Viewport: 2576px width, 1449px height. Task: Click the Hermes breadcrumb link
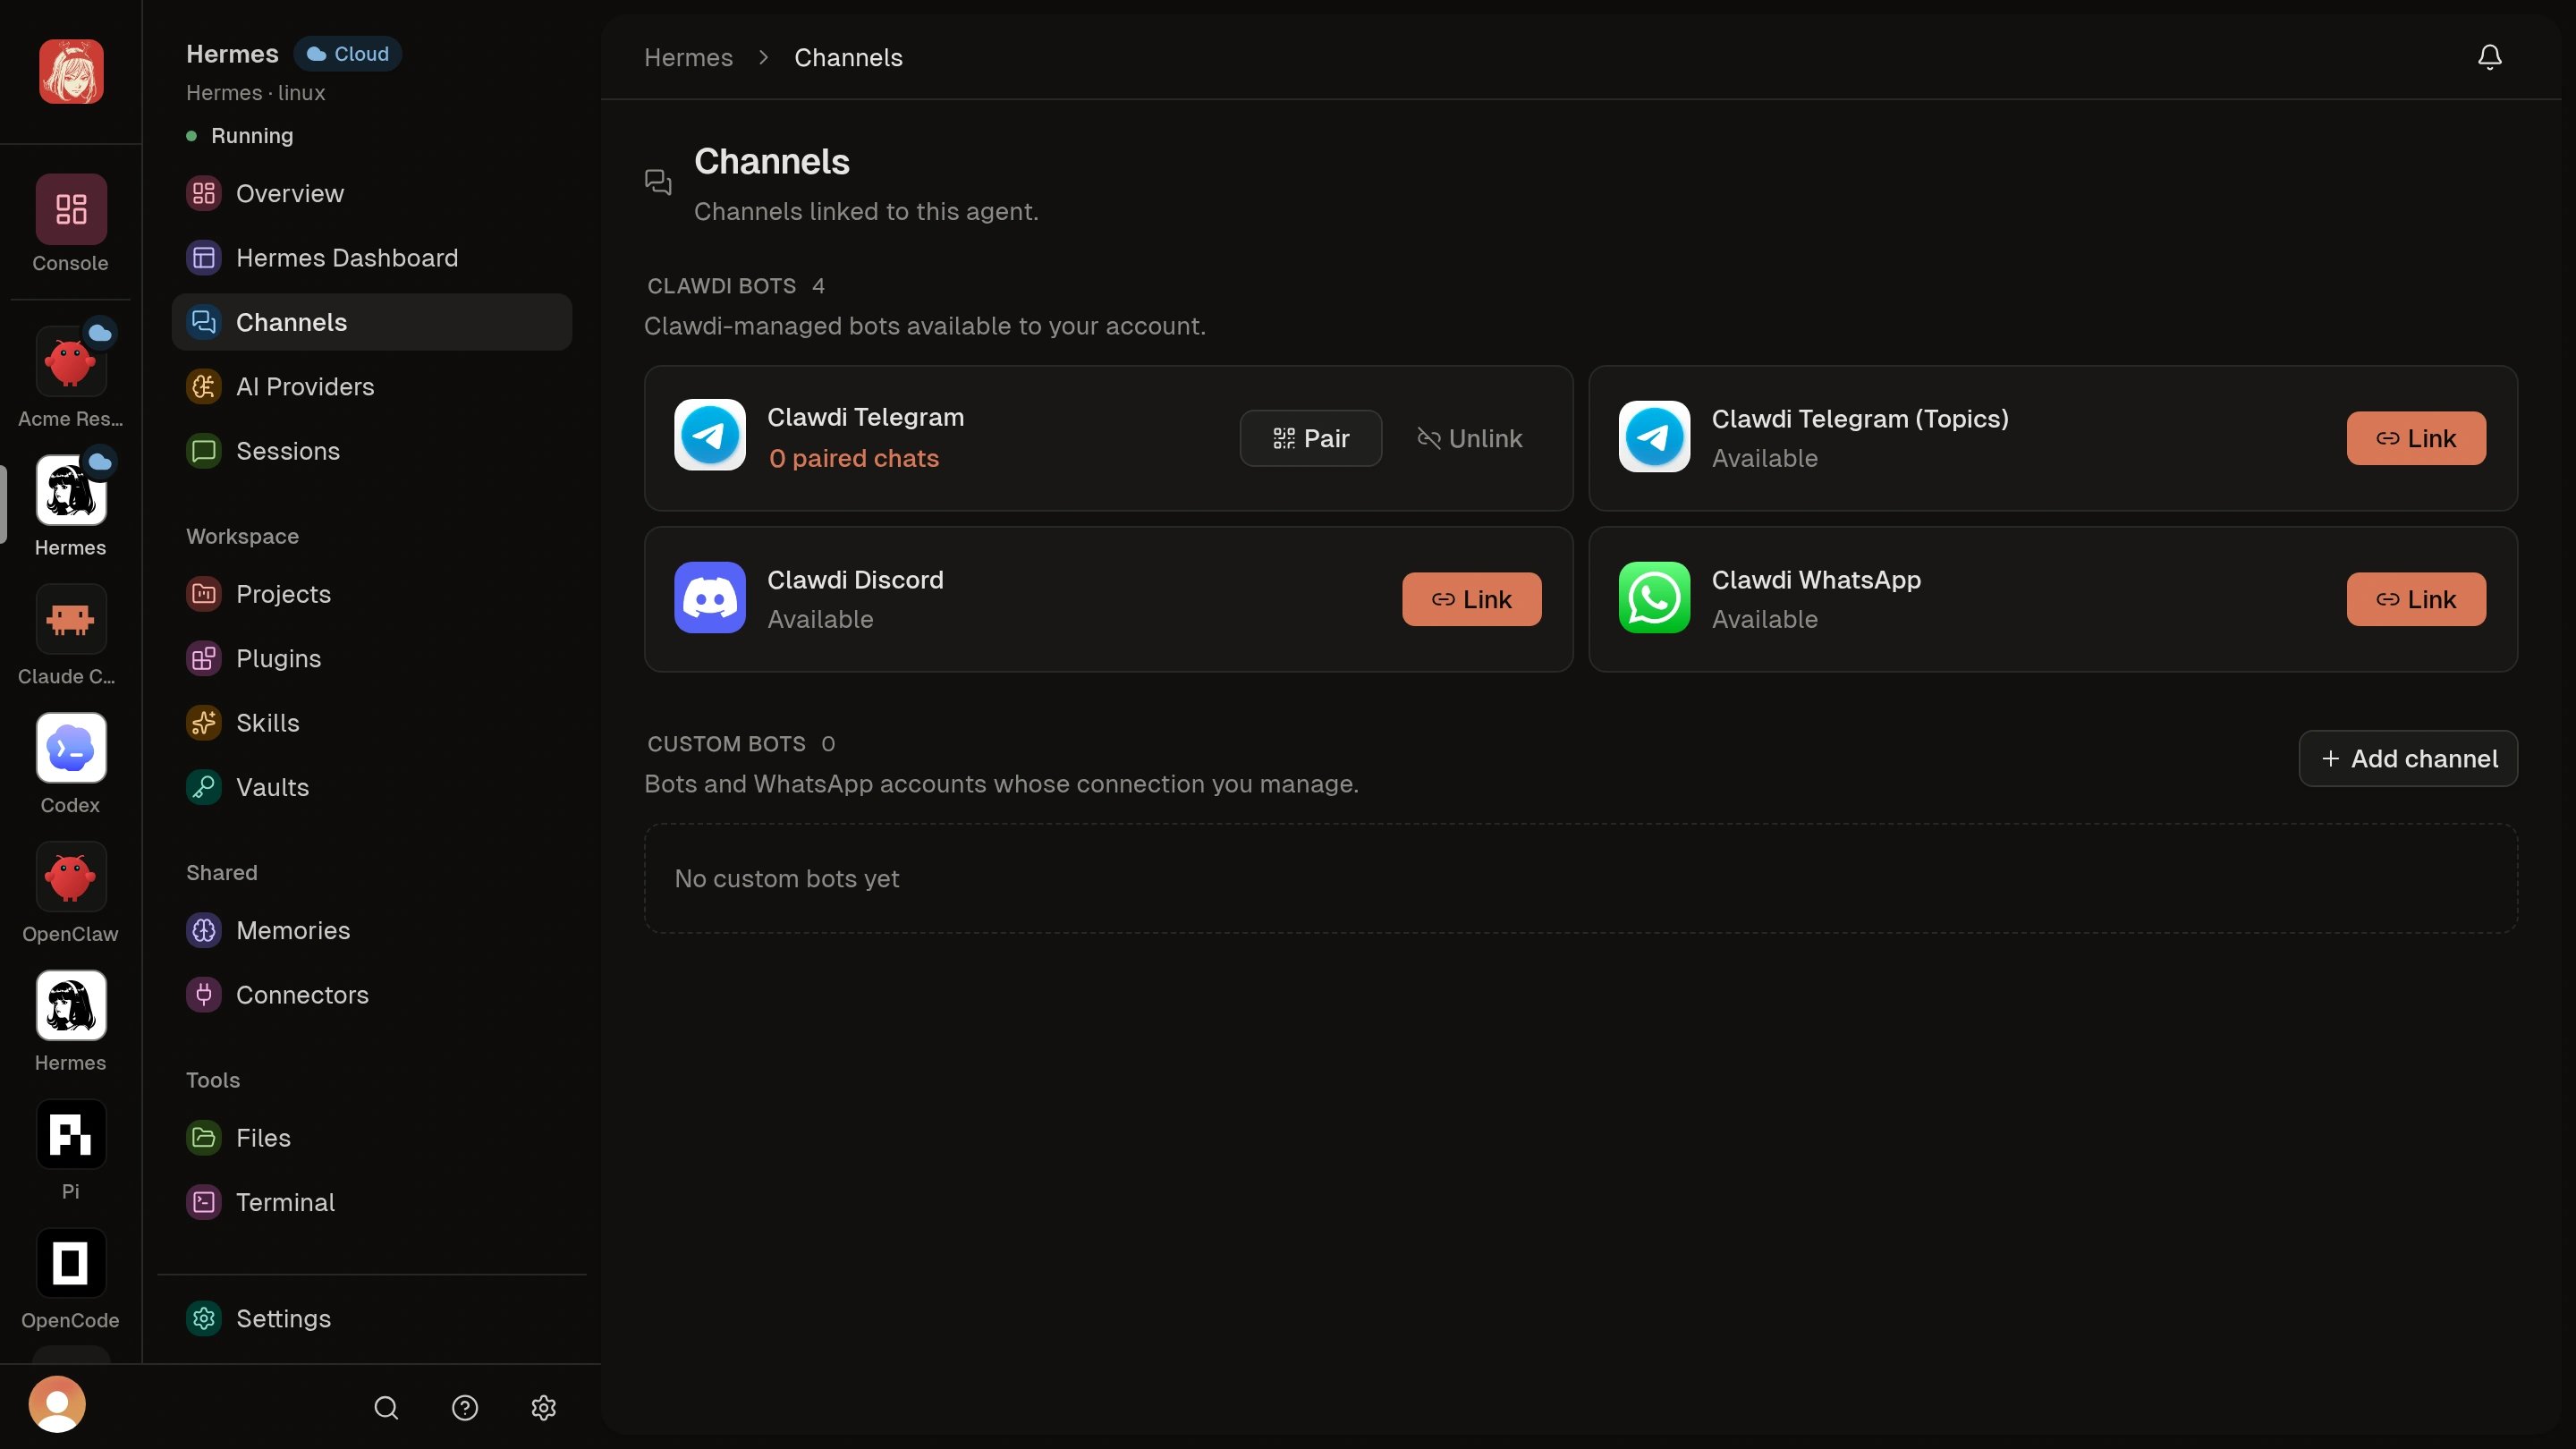[x=688, y=58]
